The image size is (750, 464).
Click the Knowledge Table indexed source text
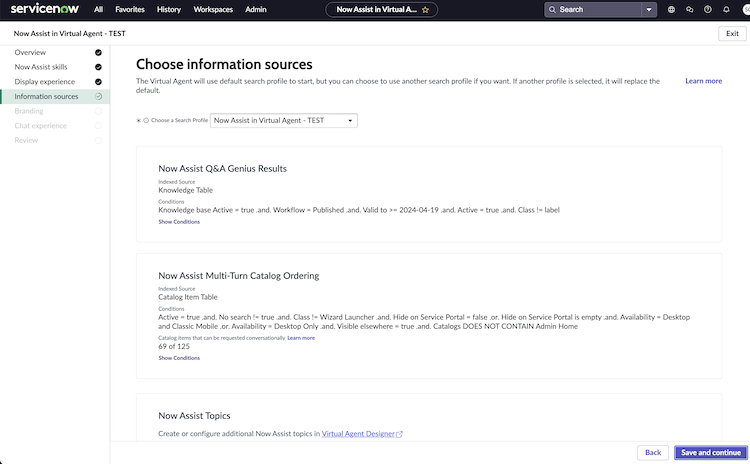point(186,190)
